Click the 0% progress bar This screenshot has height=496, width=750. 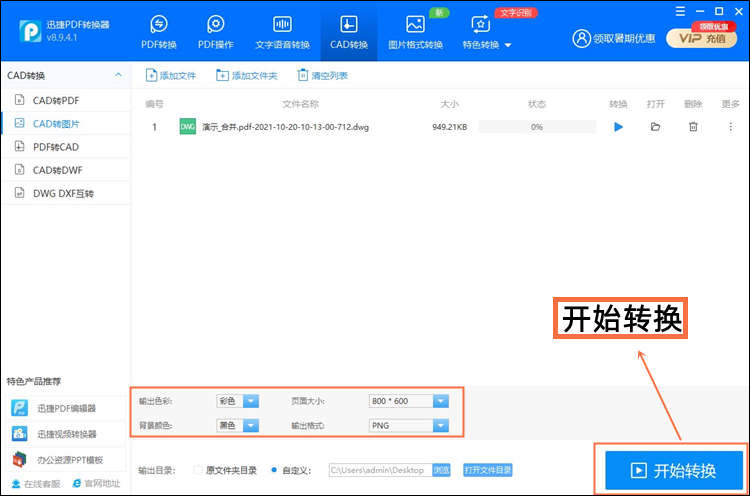pyautogui.click(x=537, y=127)
